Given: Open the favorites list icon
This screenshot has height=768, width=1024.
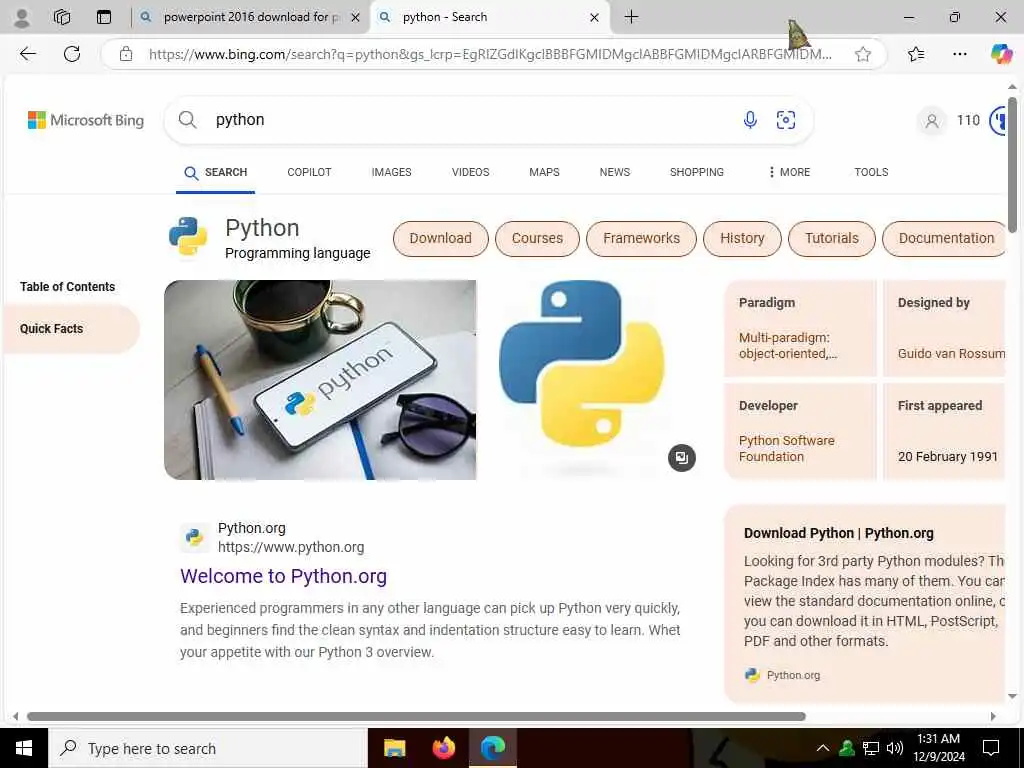Looking at the screenshot, I should click(916, 54).
